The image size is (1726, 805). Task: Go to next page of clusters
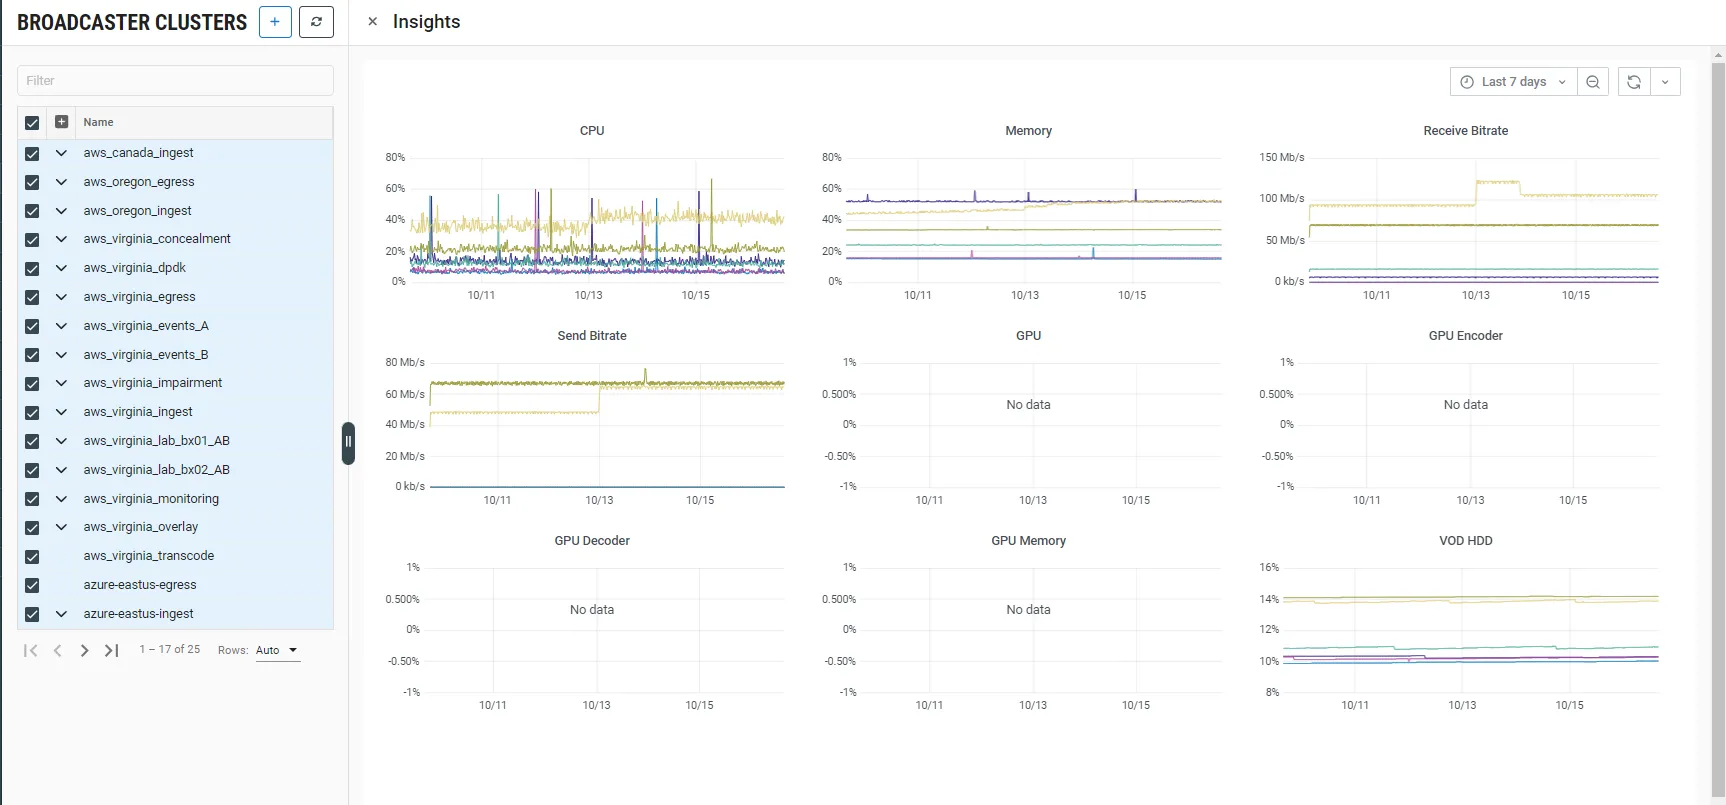[85, 650]
